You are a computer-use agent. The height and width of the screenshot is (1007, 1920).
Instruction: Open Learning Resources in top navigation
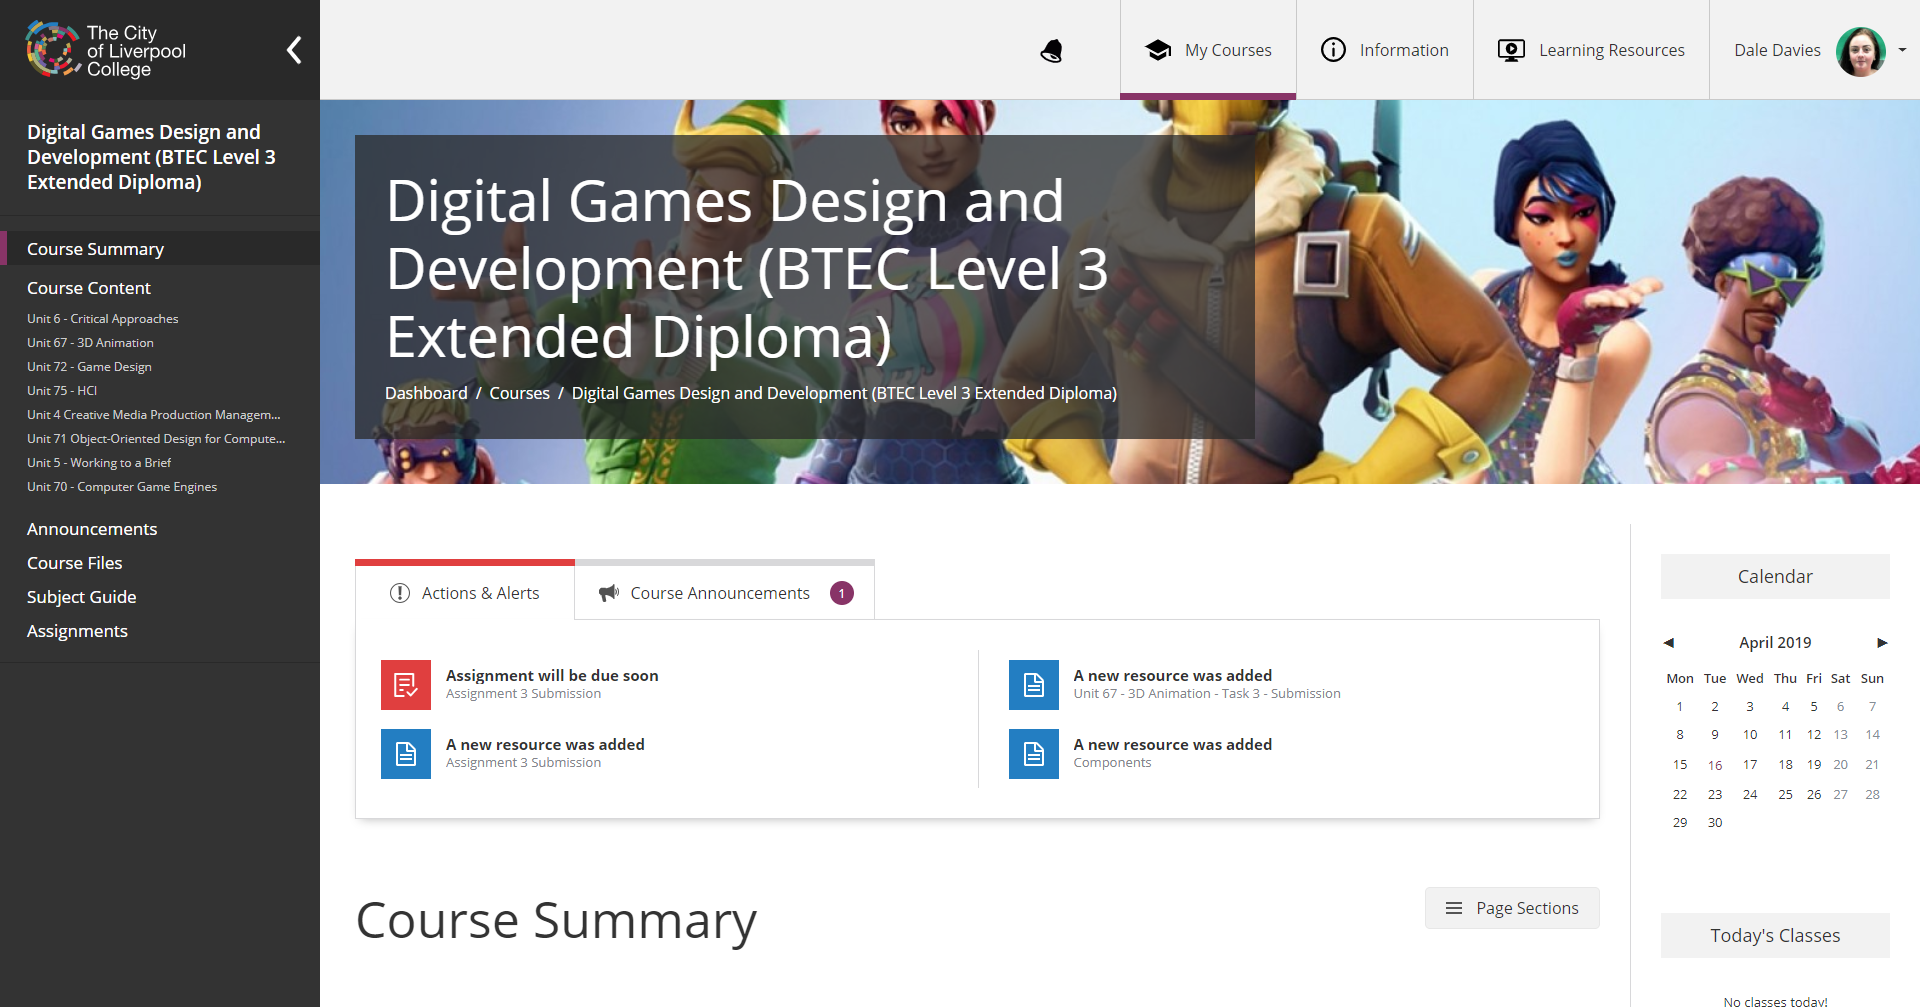(1591, 50)
